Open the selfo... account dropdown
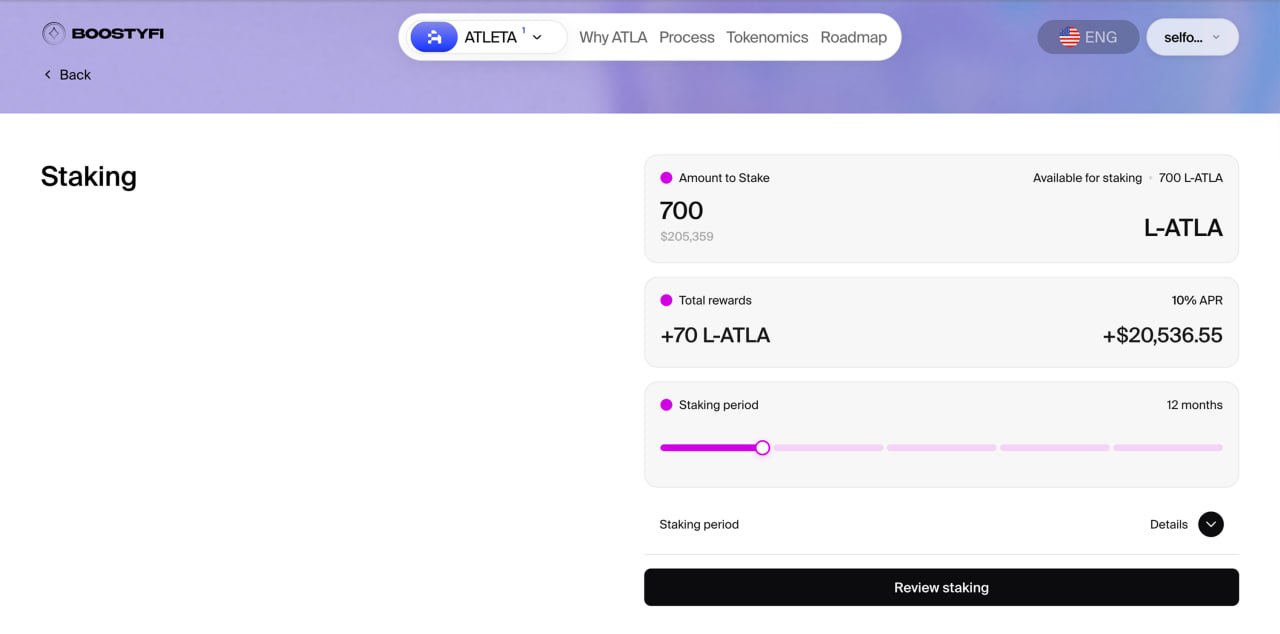The height and width of the screenshot is (634, 1280). pyautogui.click(x=1192, y=37)
